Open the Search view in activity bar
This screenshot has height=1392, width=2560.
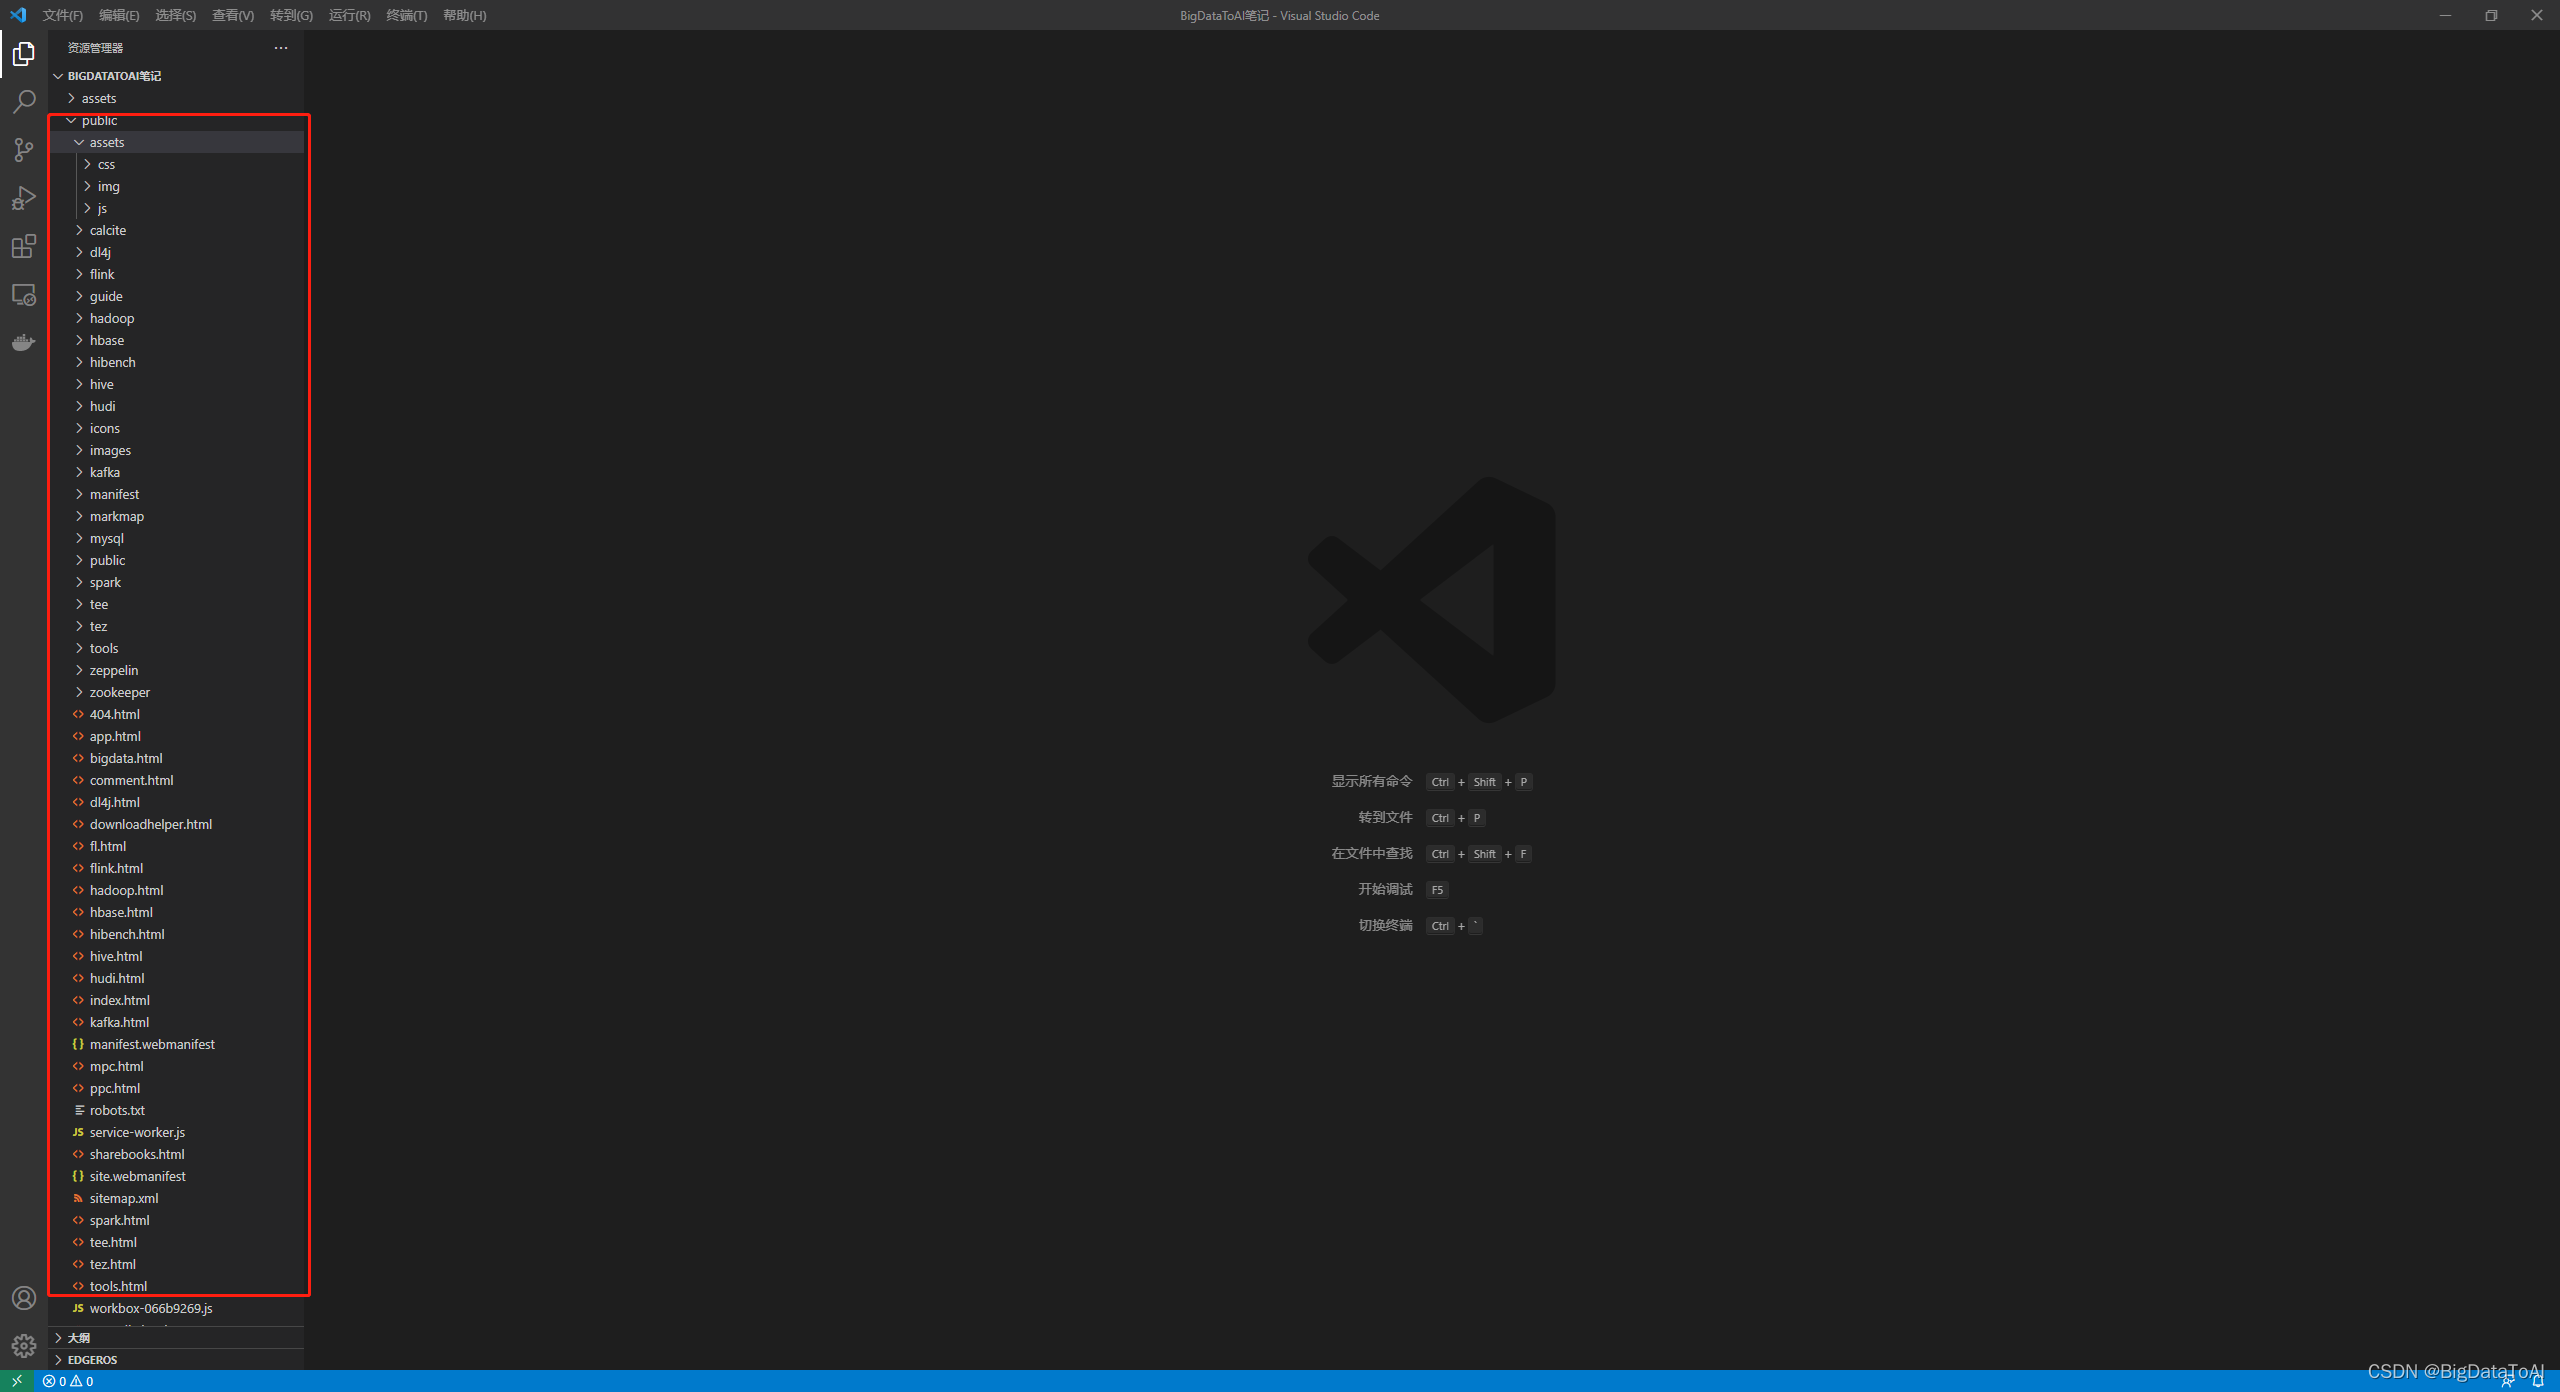24,102
